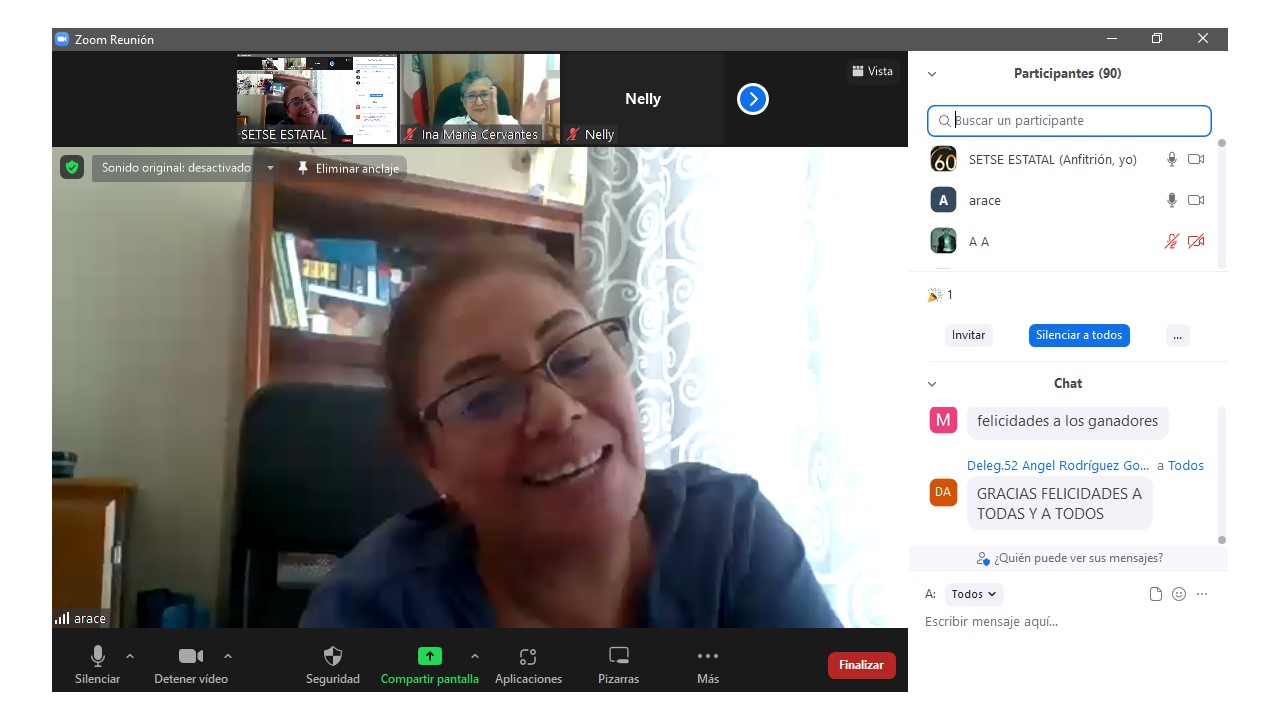Collapse the Participantes (90) panel chevron
The image size is (1280, 720).
(932, 74)
